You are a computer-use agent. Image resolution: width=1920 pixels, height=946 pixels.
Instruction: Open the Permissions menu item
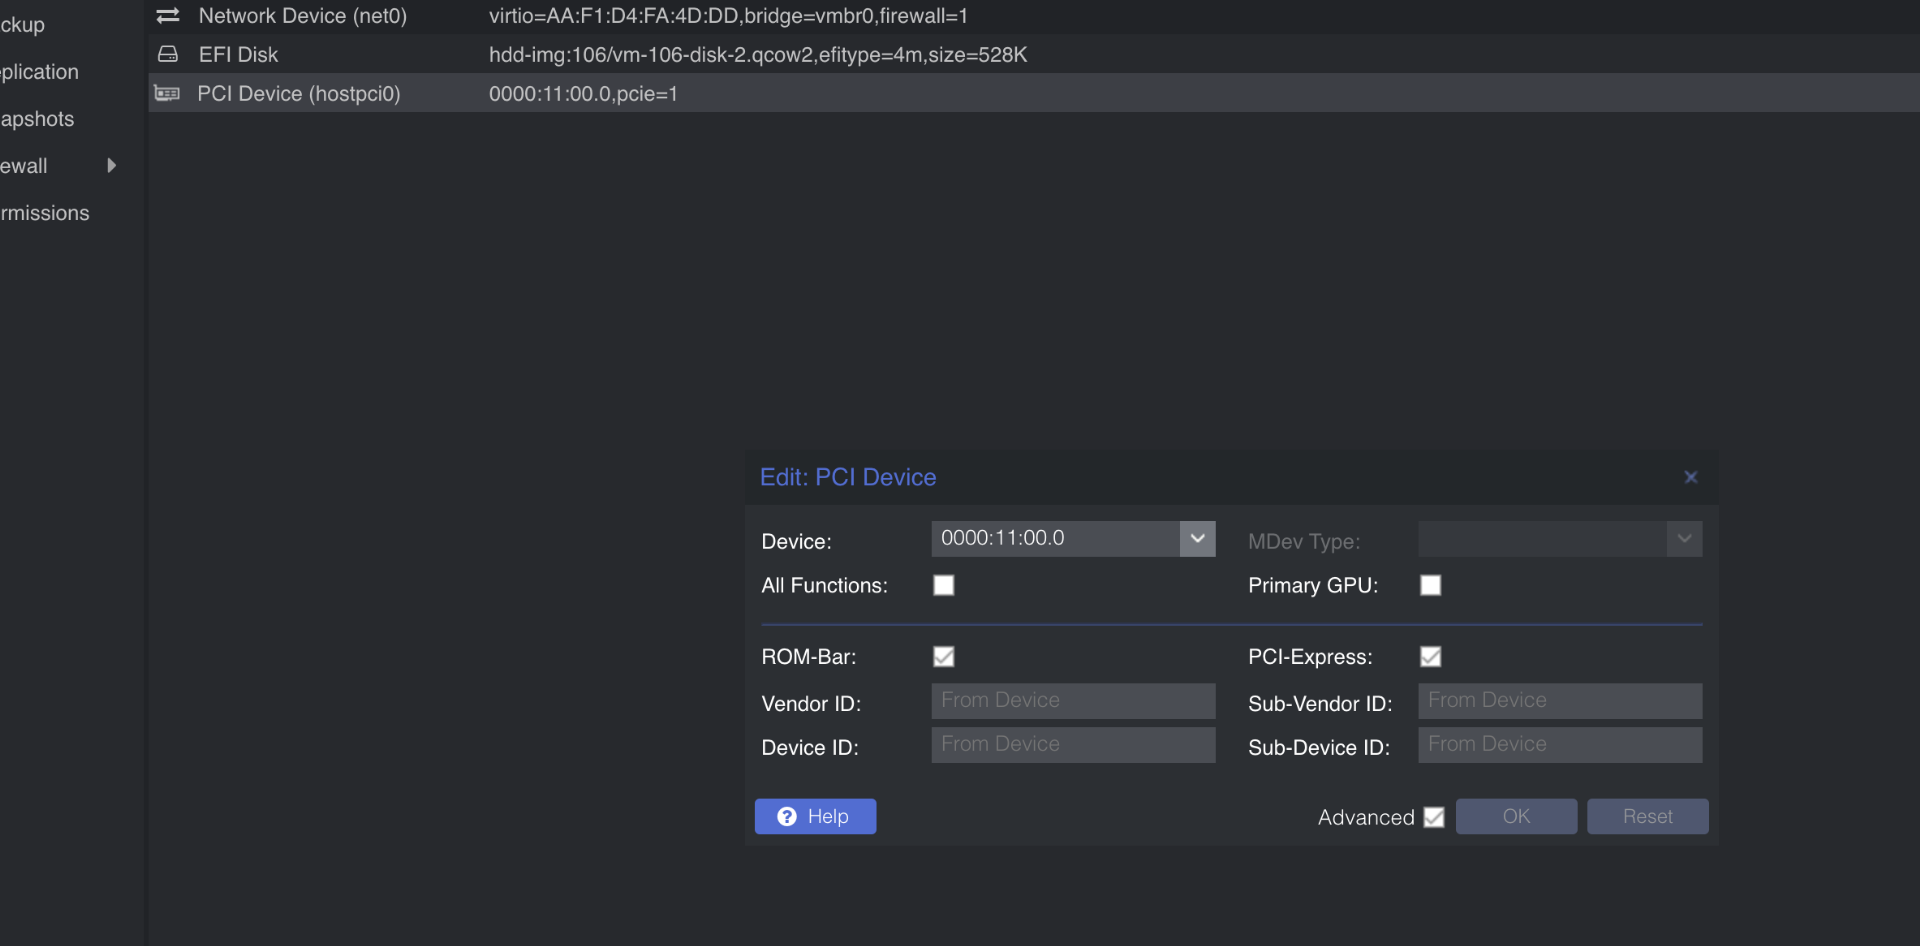(45, 213)
